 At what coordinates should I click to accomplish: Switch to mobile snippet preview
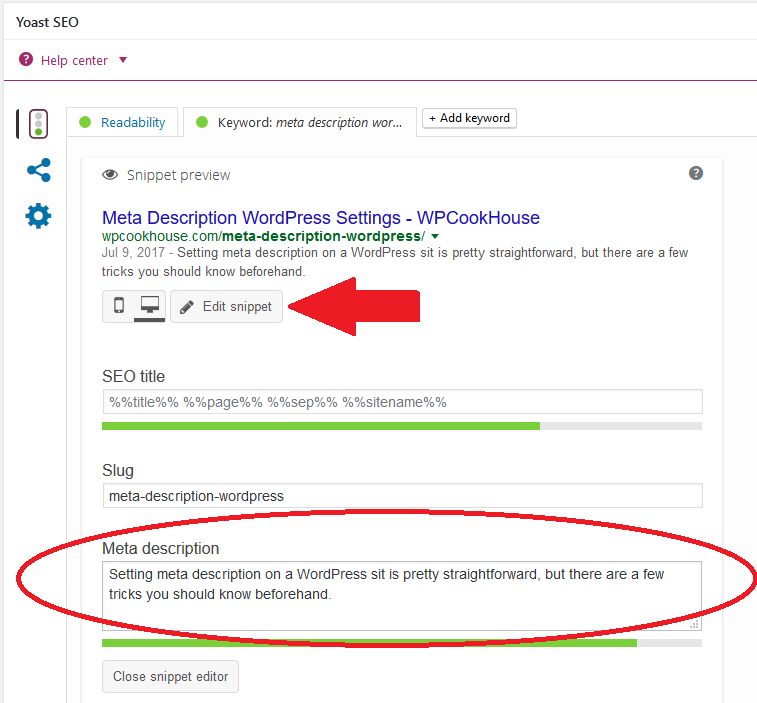119,306
